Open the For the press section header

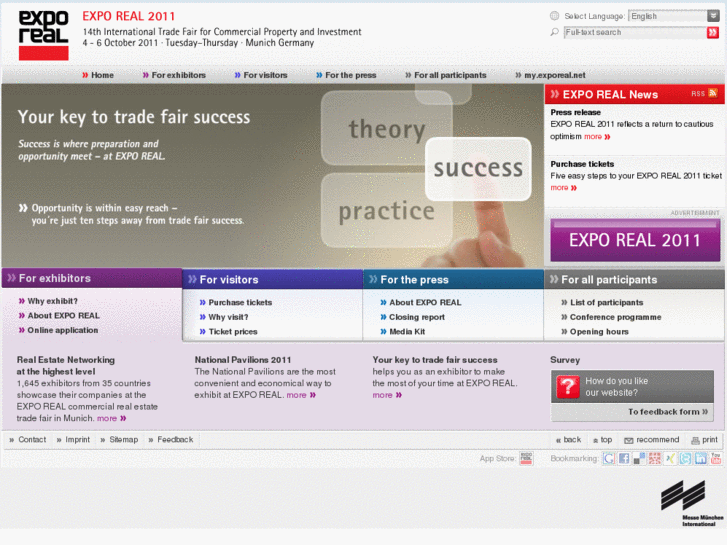click(453, 279)
